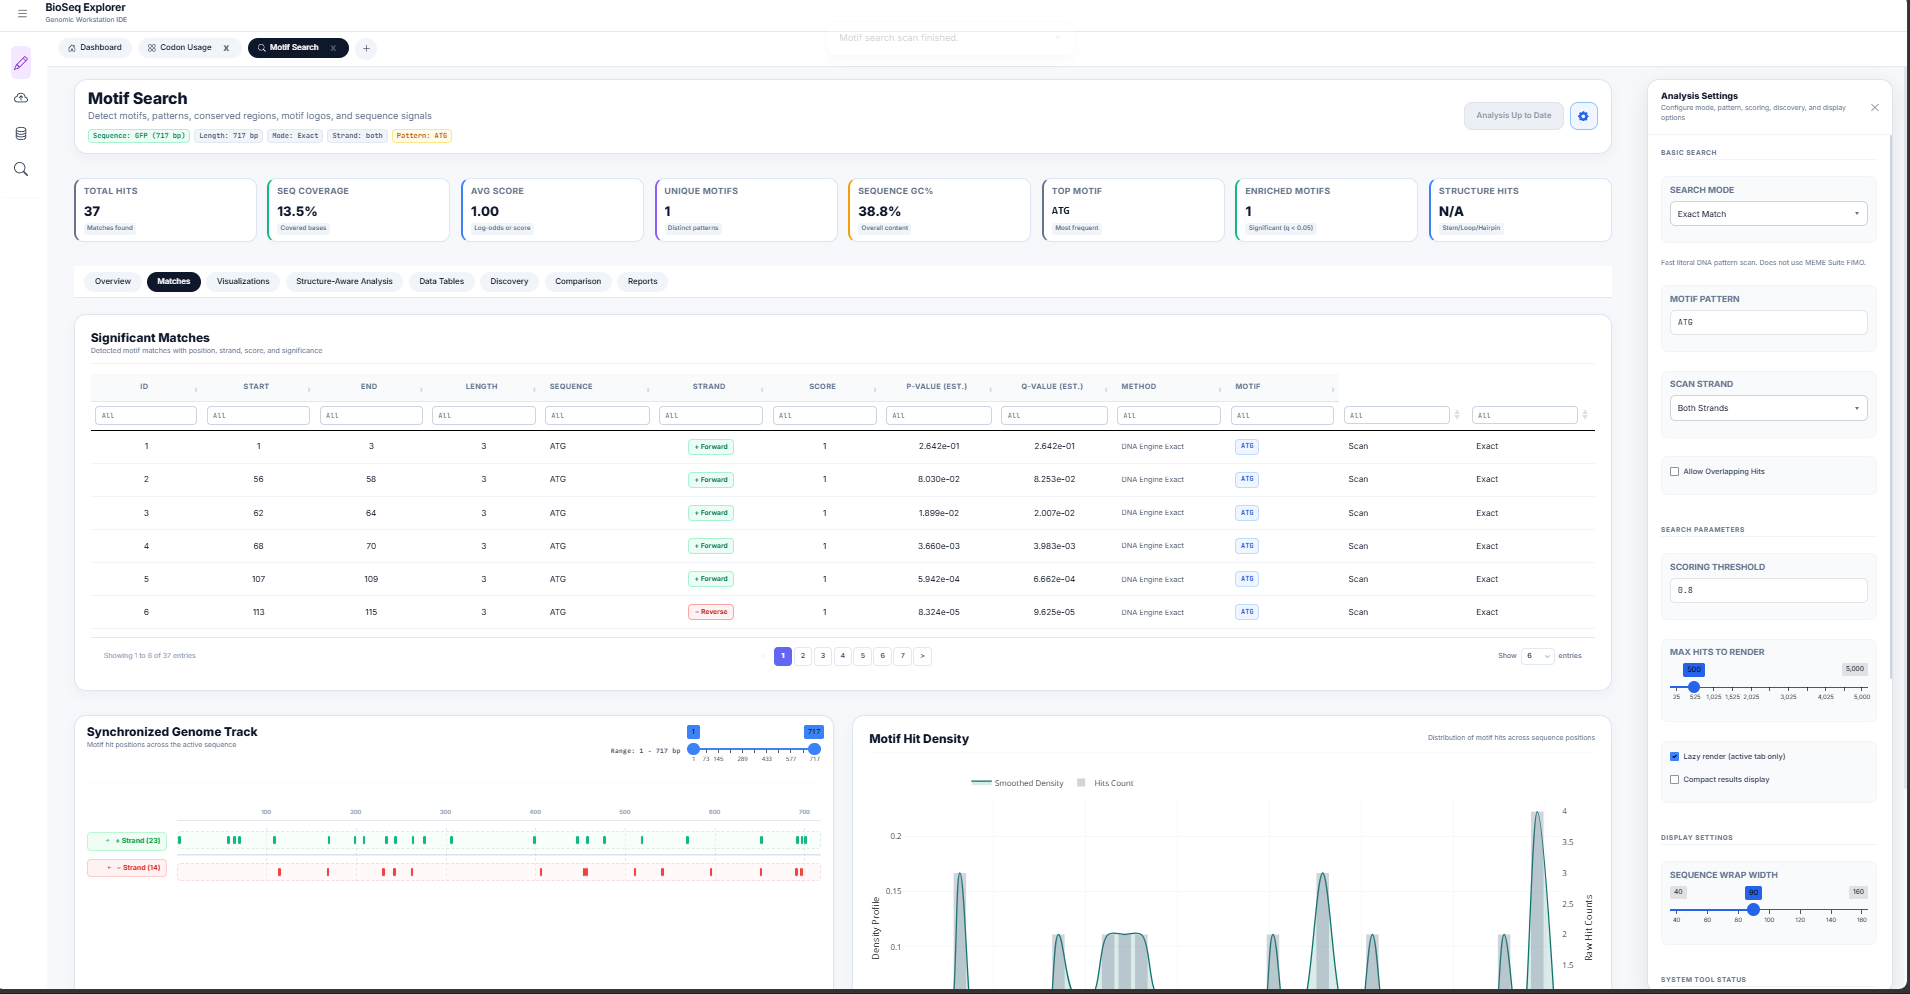Toggle the + Strand (23) track
The height and width of the screenshot is (994, 1910).
(127, 841)
